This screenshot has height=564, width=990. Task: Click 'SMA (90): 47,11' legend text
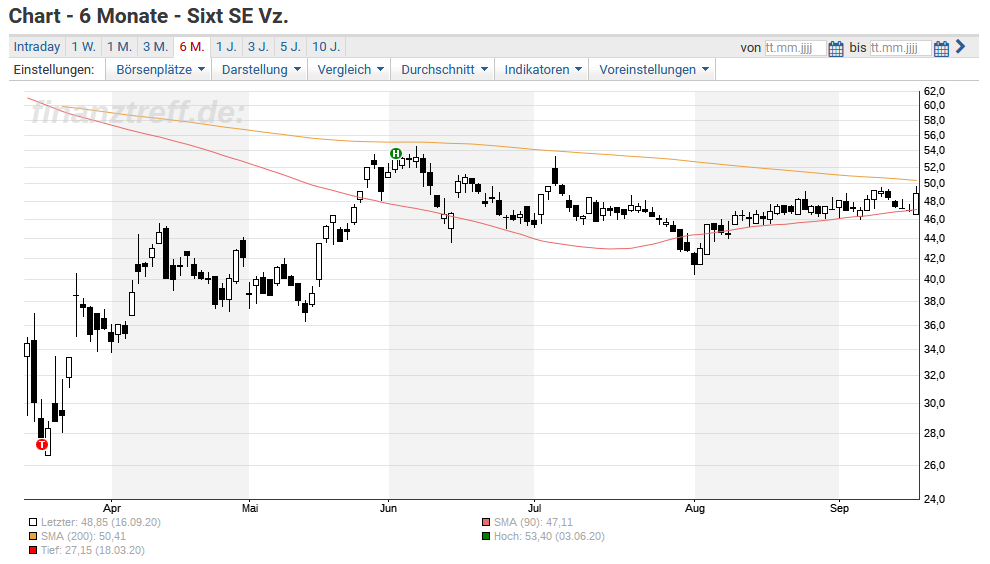[x=534, y=522]
